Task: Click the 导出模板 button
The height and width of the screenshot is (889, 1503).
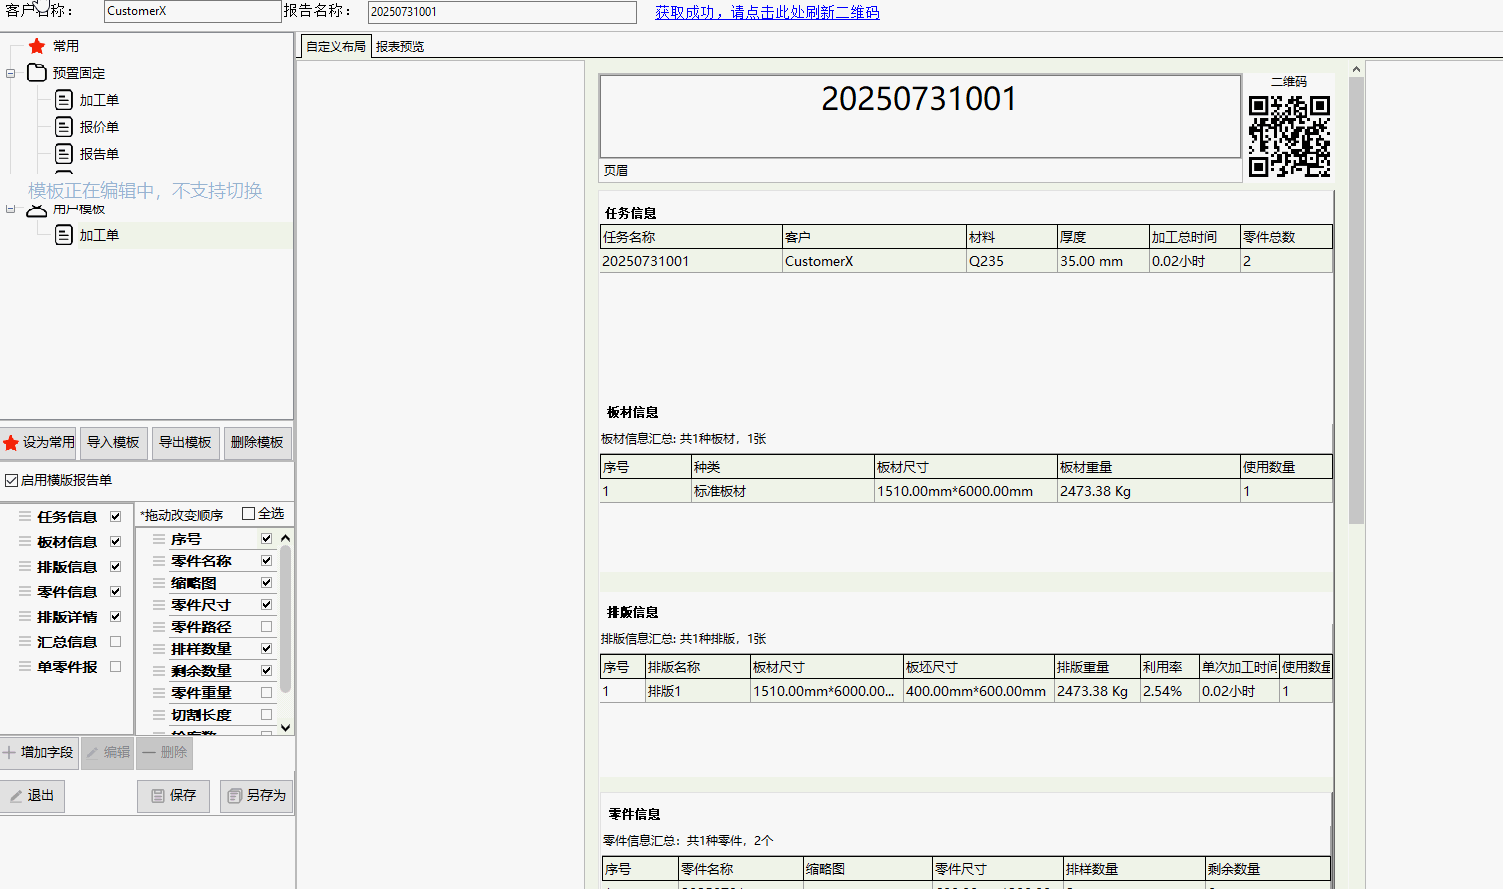Action: pos(185,443)
